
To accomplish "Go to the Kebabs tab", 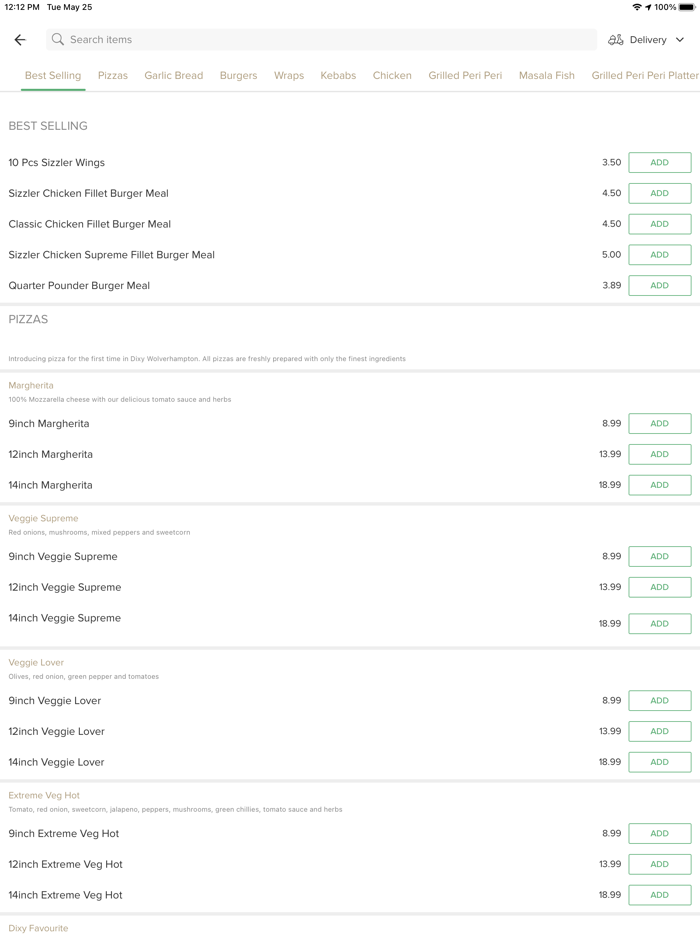I will (x=338, y=75).
